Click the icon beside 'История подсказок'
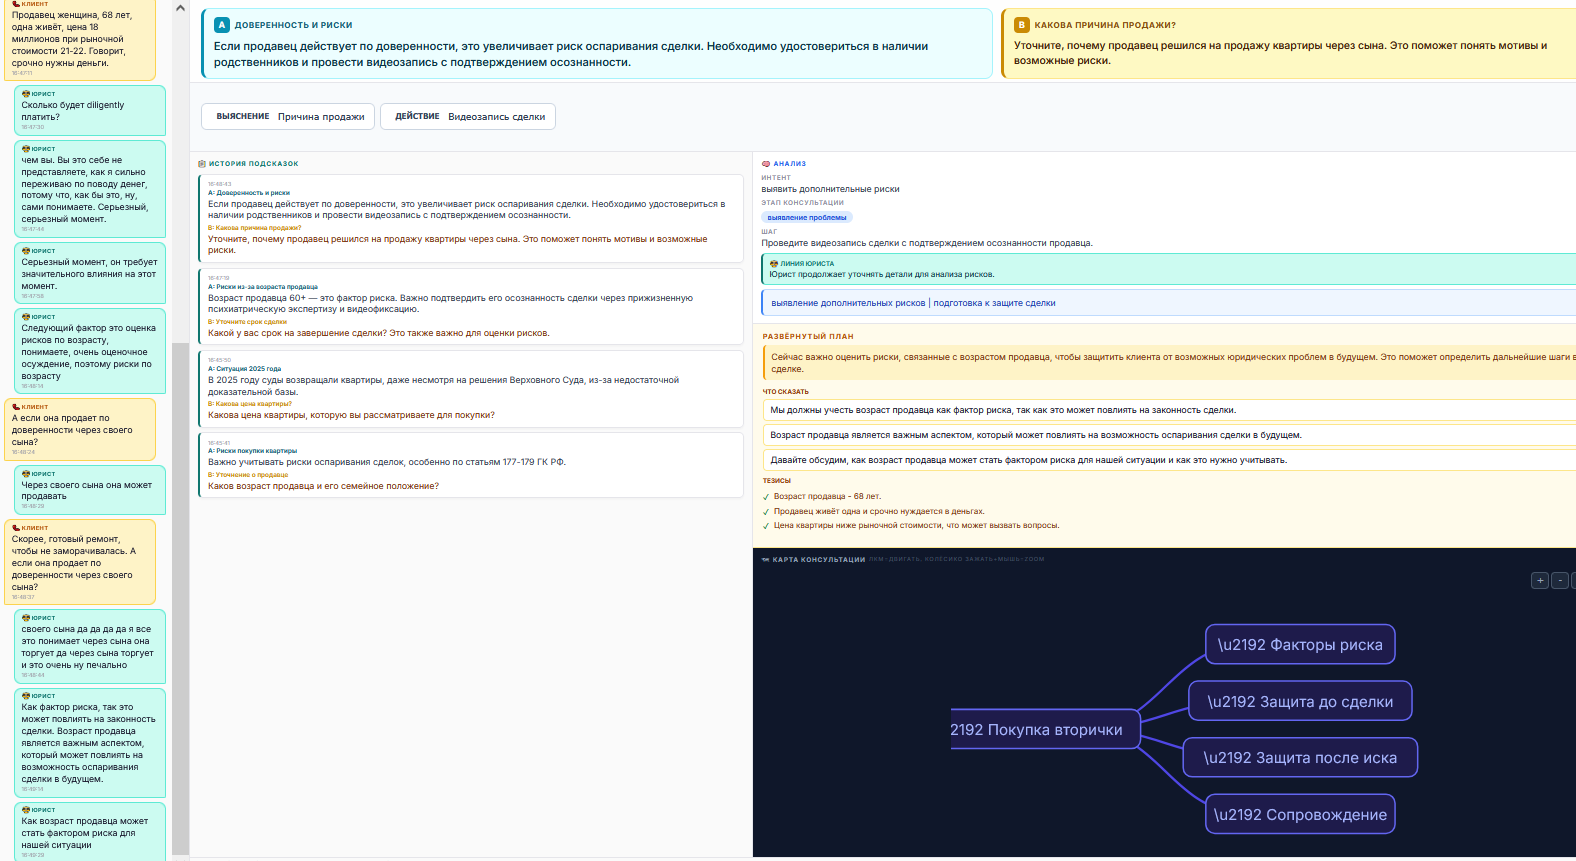 pyautogui.click(x=202, y=164)
